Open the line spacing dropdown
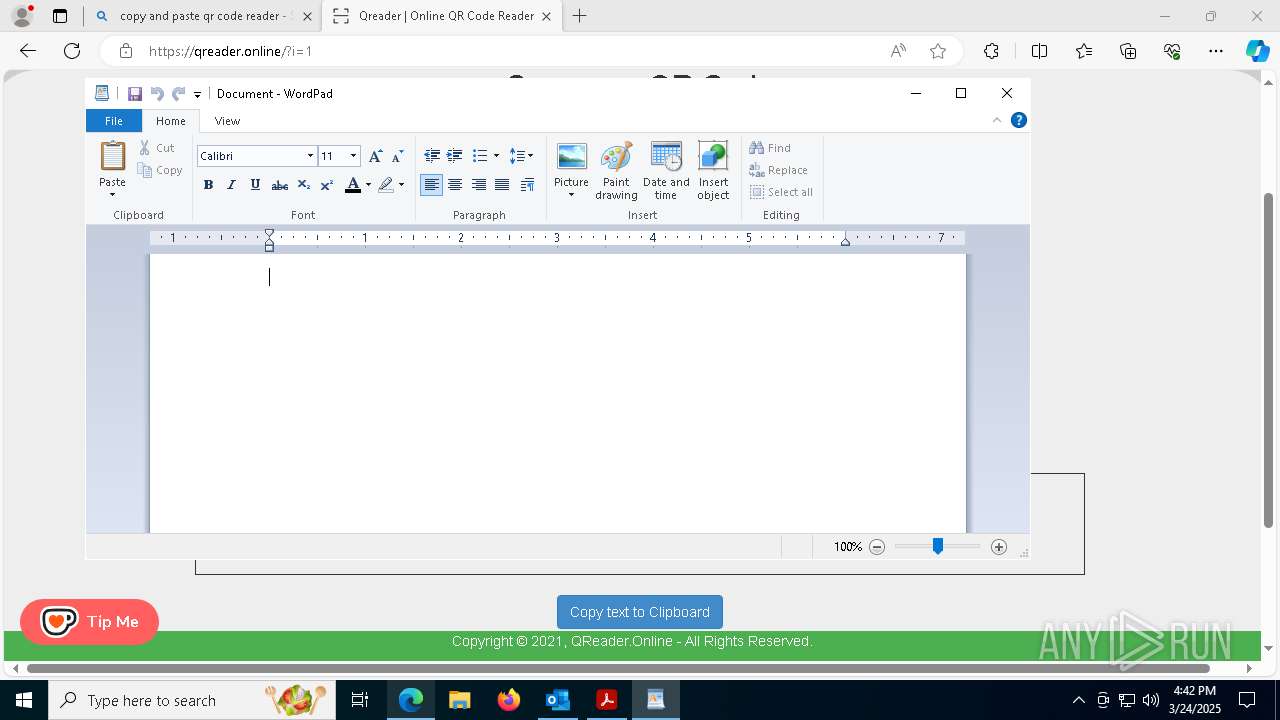This screenshot has height=720, width=1280. pos(521,156)
